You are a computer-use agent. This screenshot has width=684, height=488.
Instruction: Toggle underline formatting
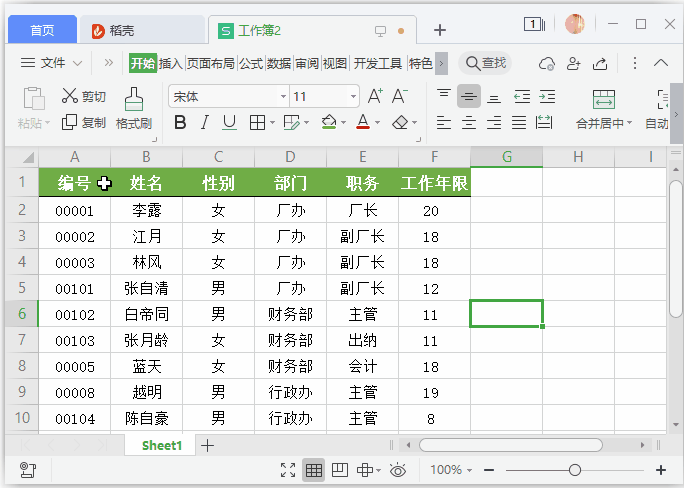[x=229, y=123]
